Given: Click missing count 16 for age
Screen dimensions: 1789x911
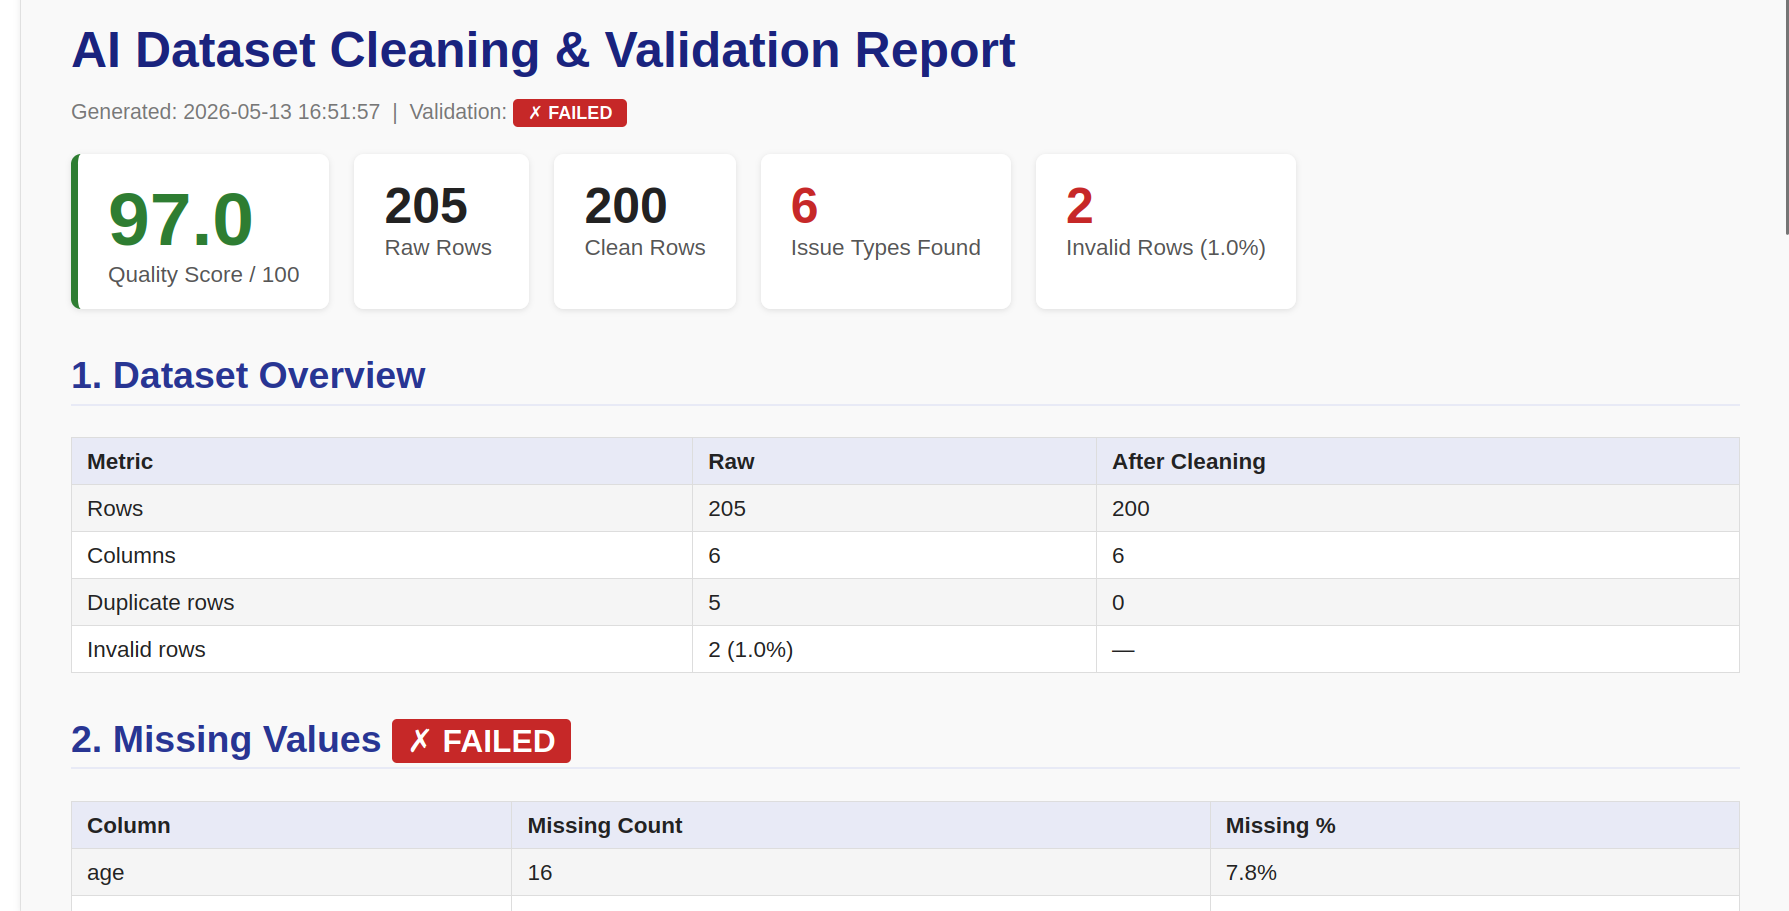Looking at the screenshot, I should (x=861, y=872).
